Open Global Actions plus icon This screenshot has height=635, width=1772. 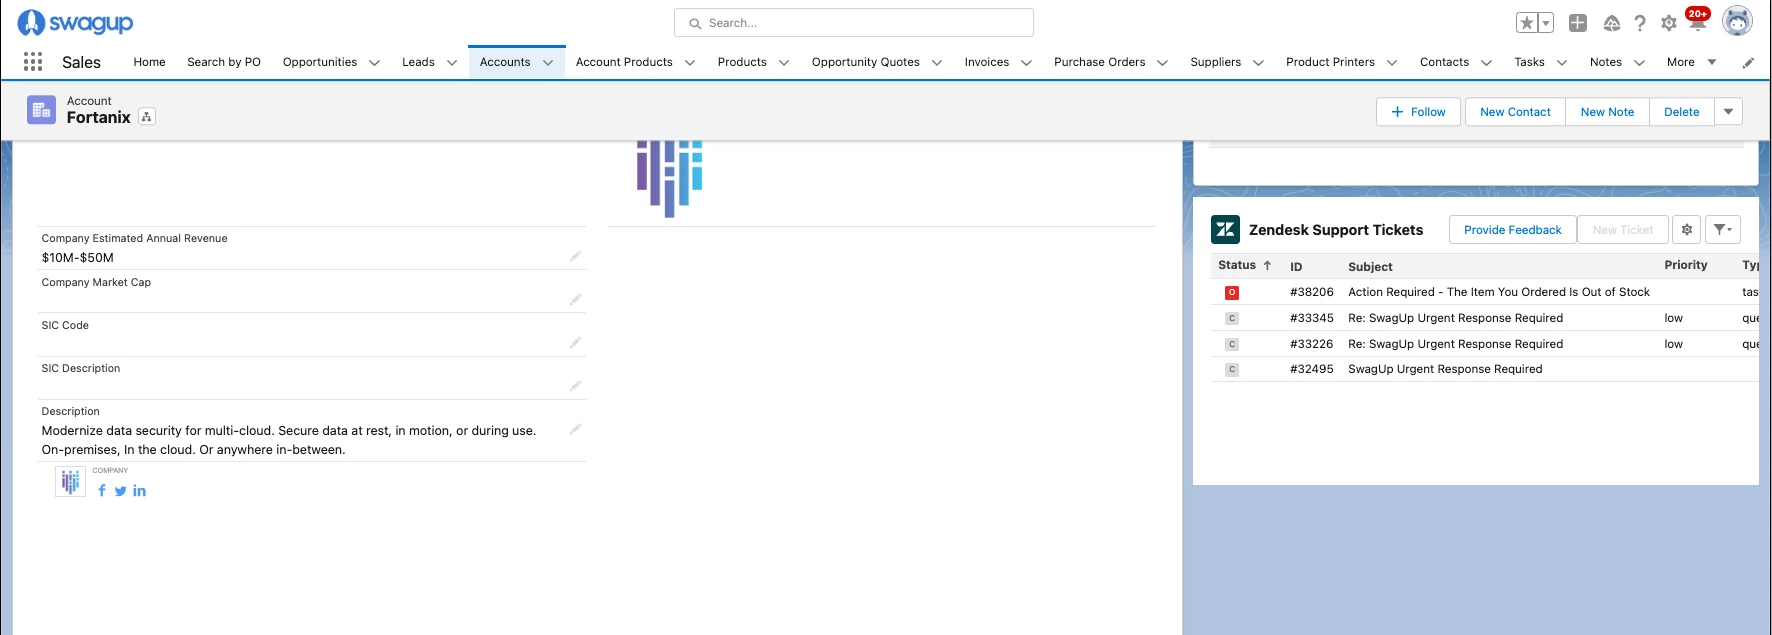pos(1578,23)
